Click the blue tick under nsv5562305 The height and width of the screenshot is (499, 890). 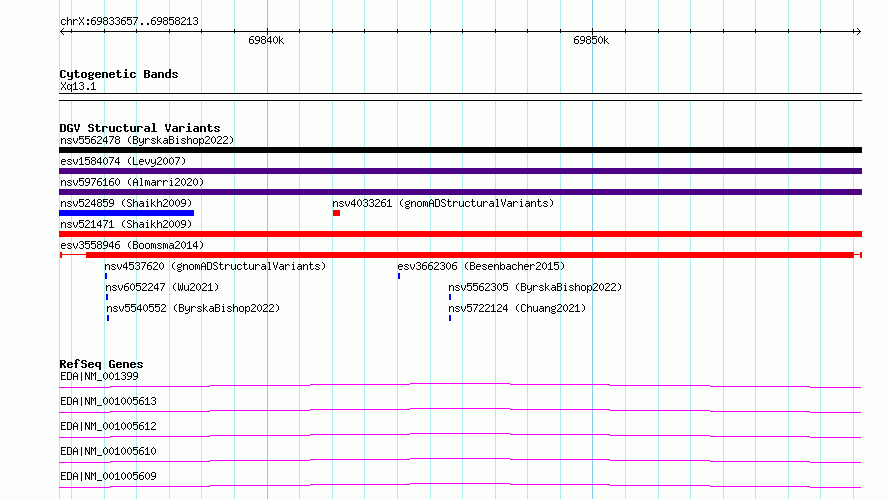(x=450, y=297)
